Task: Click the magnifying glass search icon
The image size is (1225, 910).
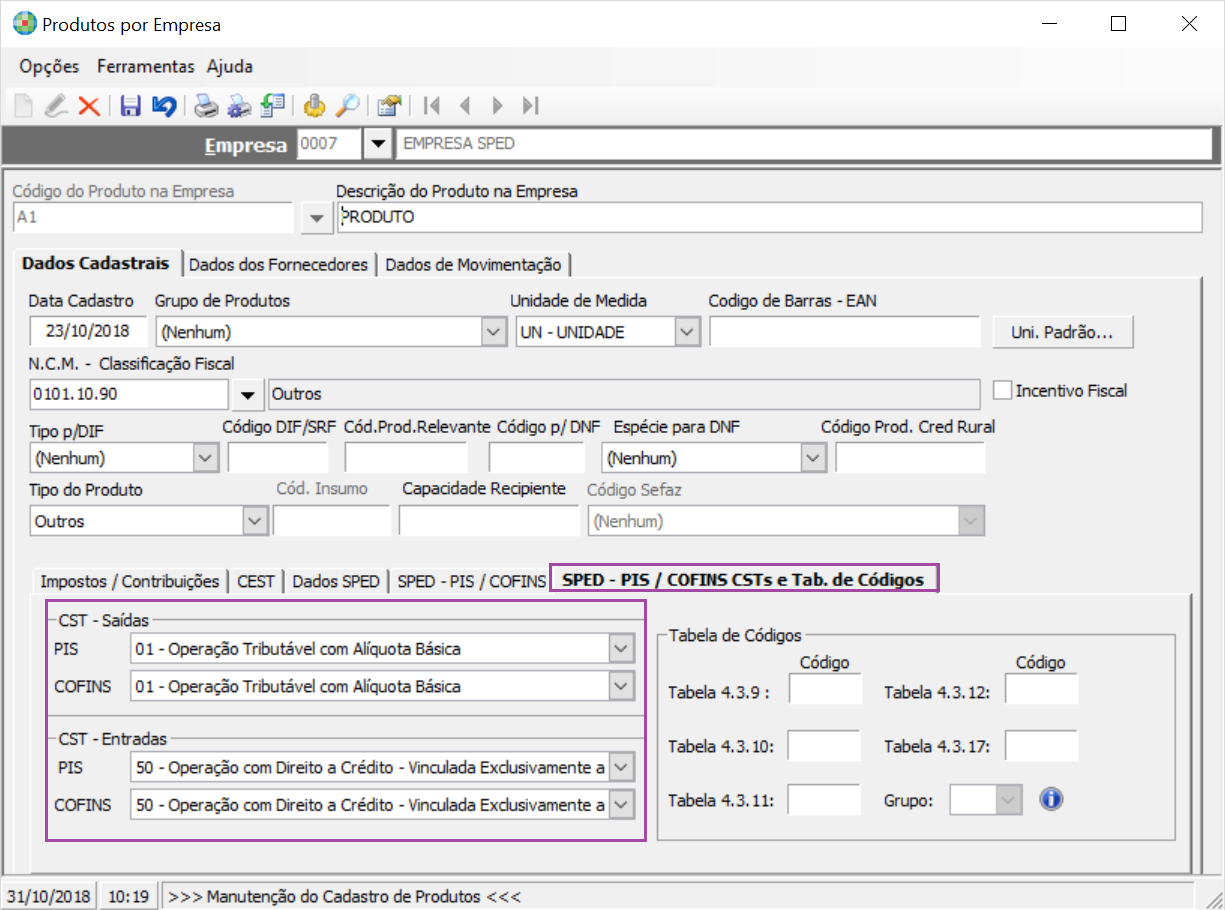Action: pyautogui.click(x=347, y=106)
